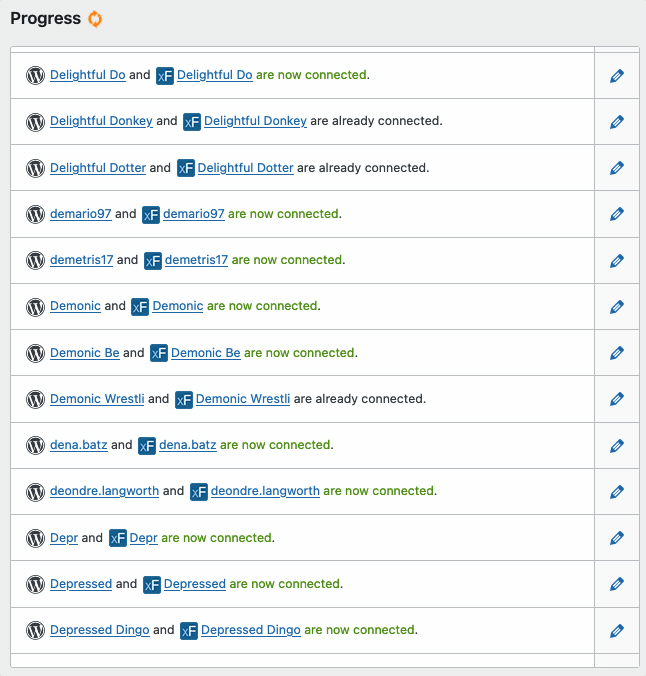Open the WordPress user Delightful Dotter link
Viewport: 646px width, 676px height.
[98, 168]
